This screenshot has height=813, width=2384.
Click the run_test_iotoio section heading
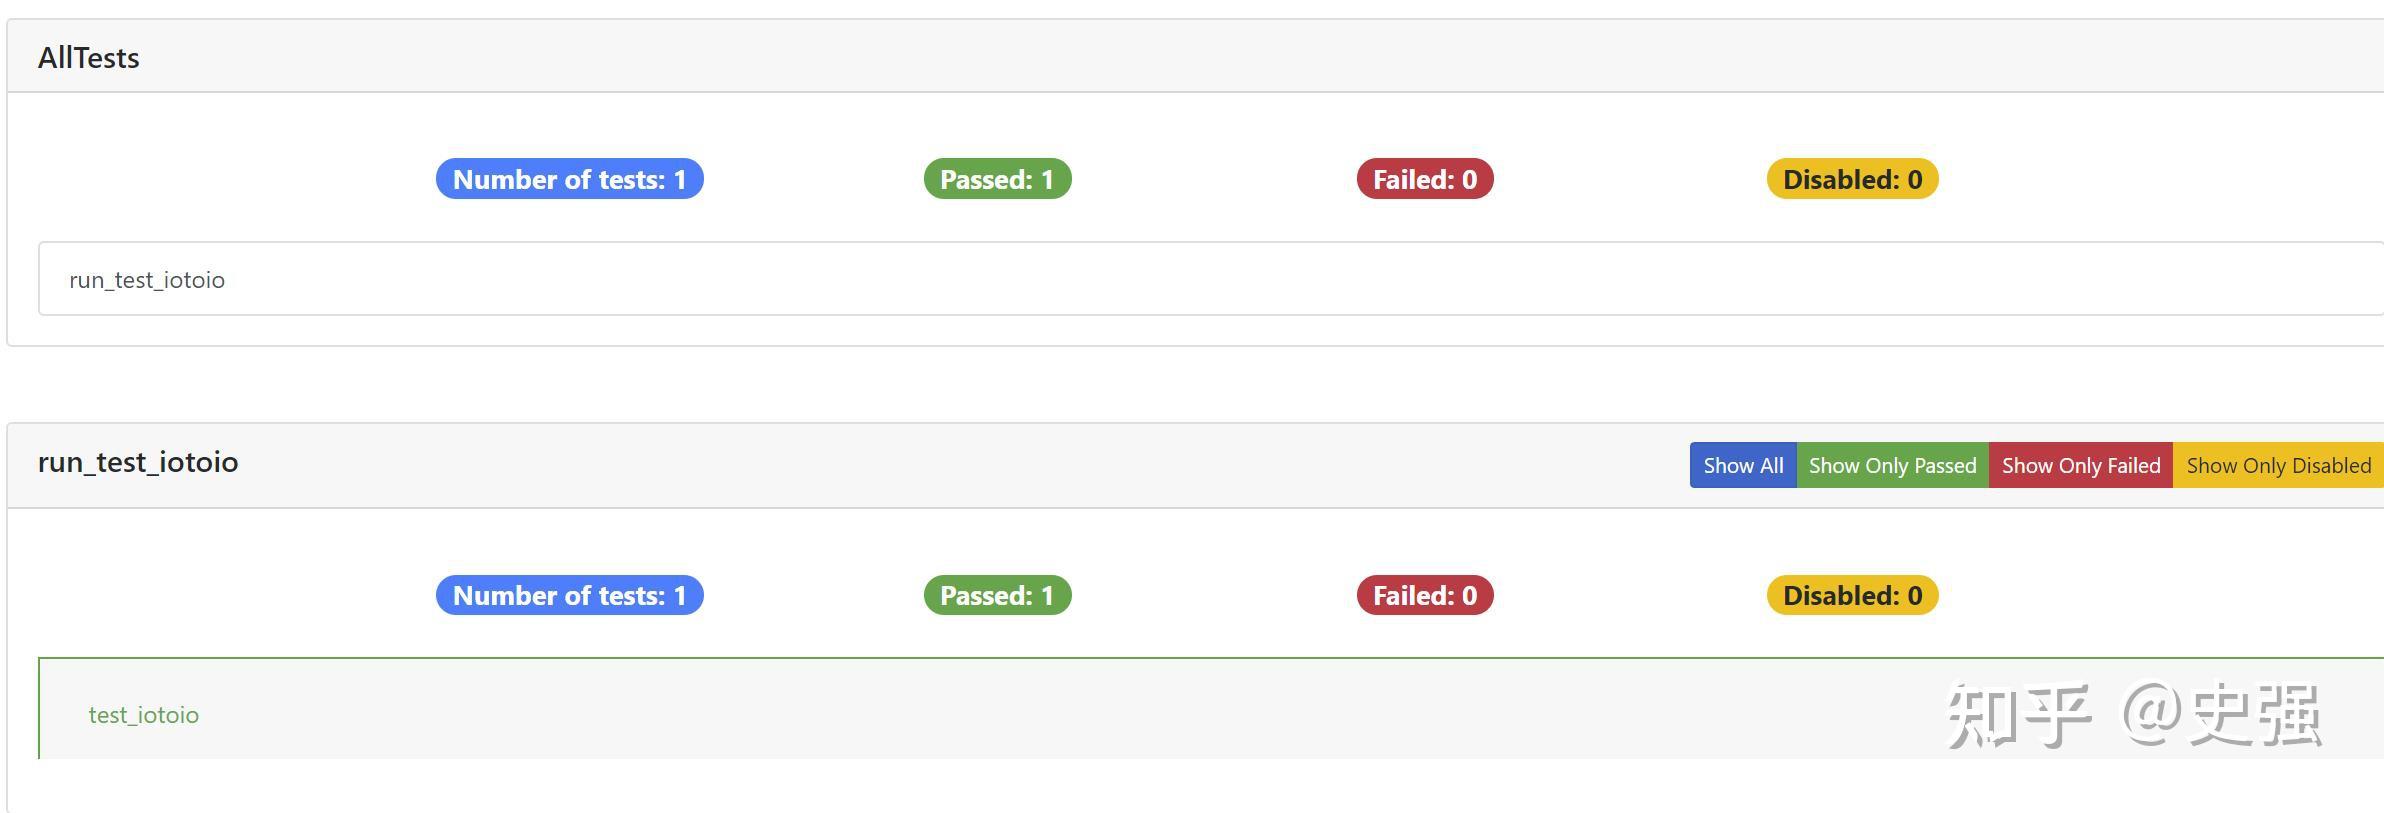pyautogui.click(x=138, y=462)
